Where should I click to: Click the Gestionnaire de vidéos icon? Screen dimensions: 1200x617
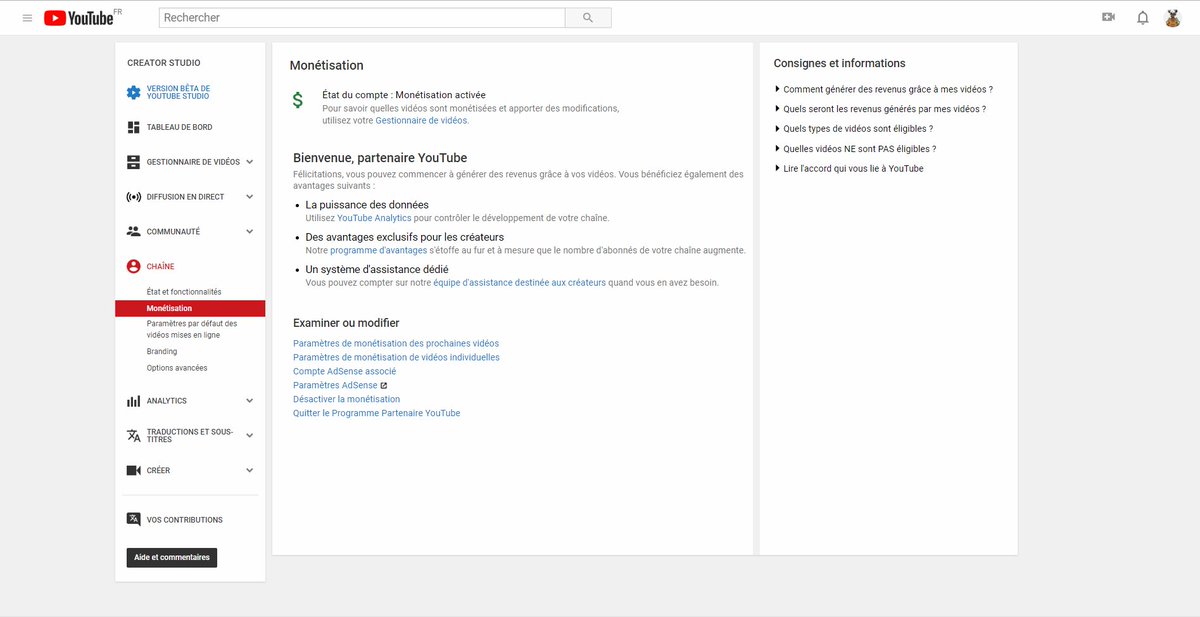[133, 162]
